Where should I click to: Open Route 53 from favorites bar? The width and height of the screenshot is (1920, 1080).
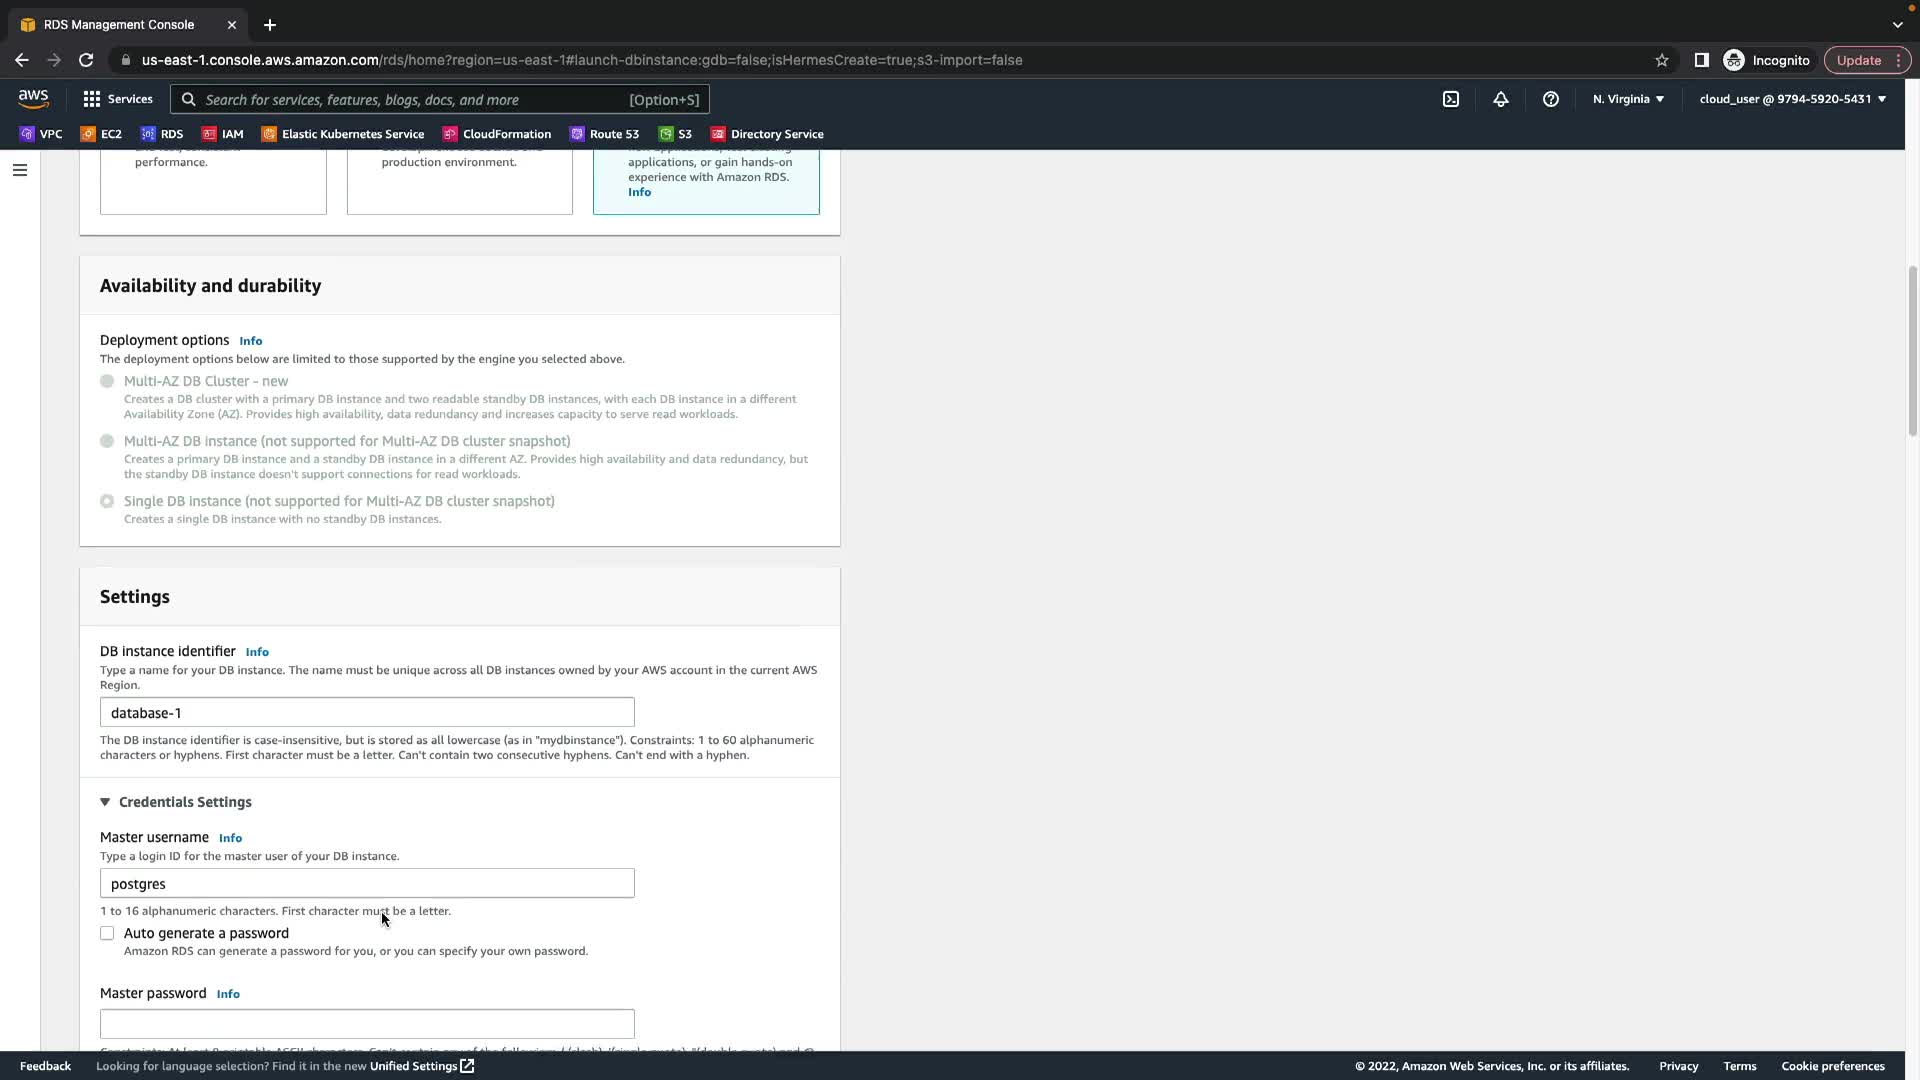pos(604,134)
